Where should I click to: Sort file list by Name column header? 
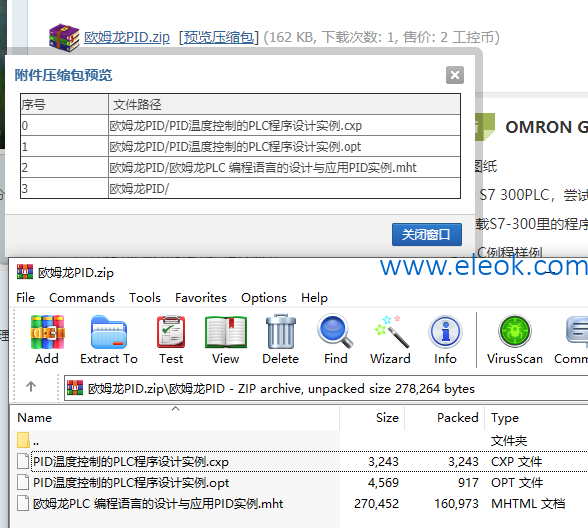coord(34,418)
